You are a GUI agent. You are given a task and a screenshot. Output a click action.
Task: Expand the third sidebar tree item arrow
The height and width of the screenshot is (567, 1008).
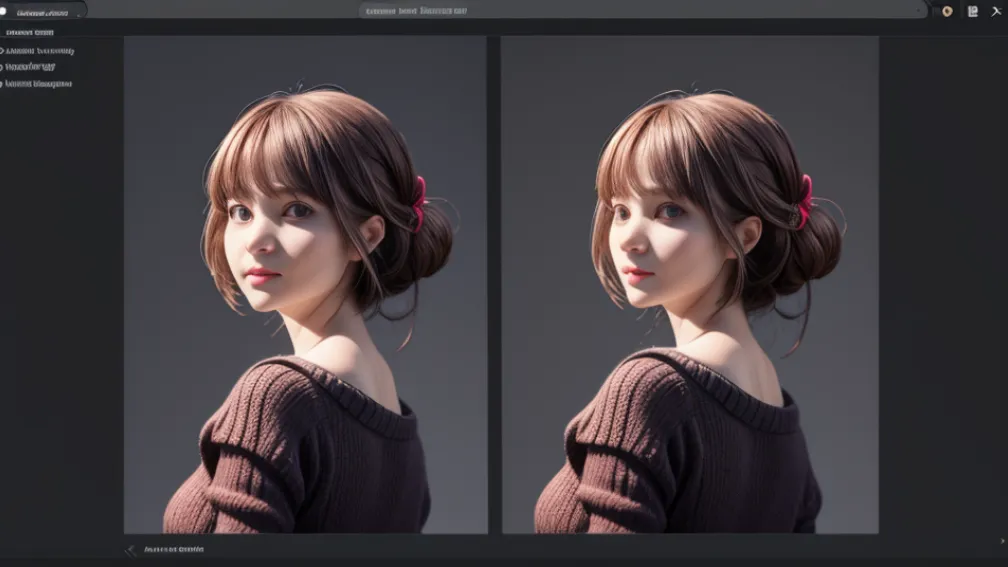pyautogui.click(x=2, y=84)
